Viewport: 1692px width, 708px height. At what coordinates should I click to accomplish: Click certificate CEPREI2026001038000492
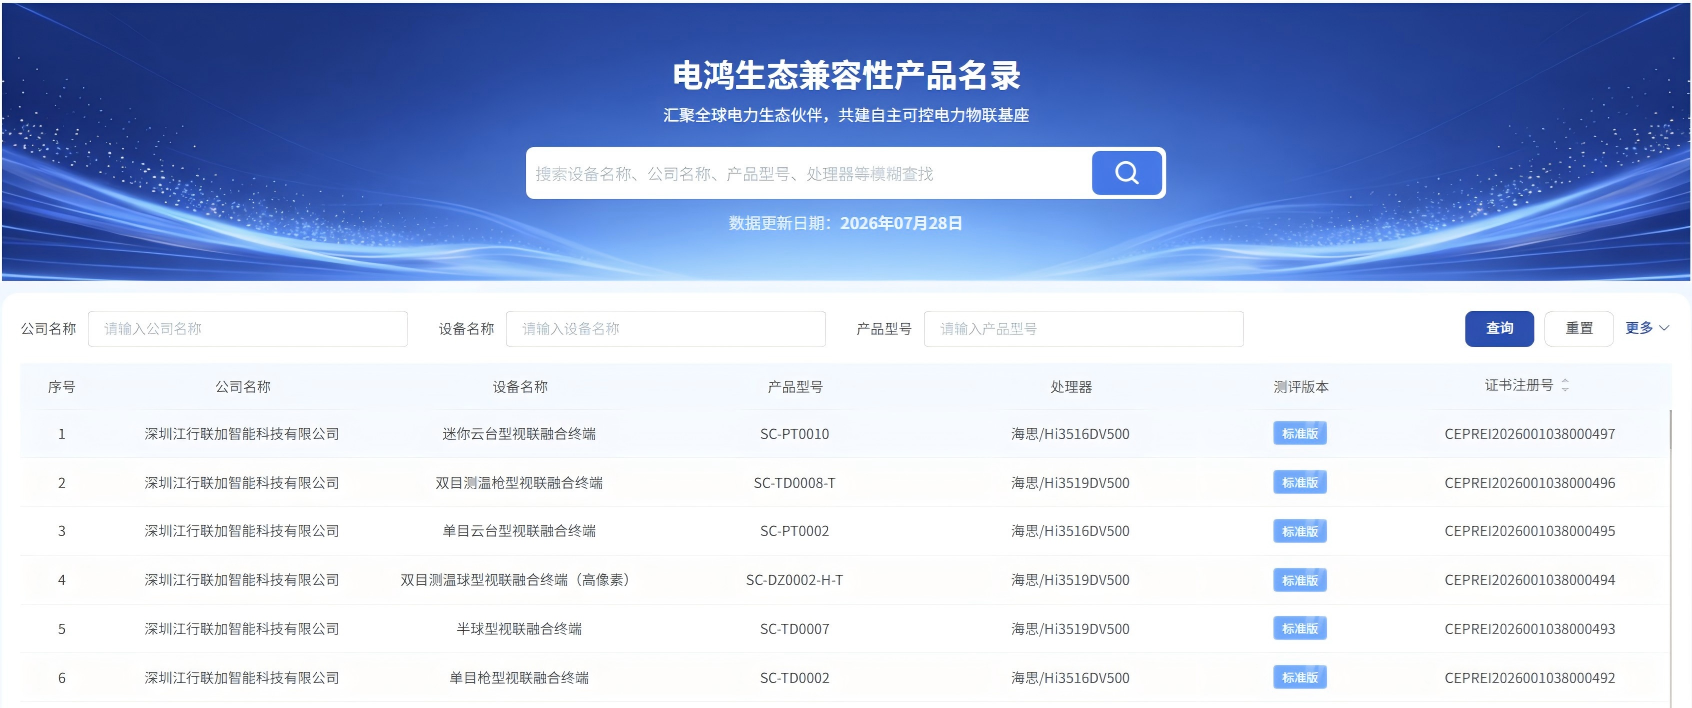pos(1530,678)
